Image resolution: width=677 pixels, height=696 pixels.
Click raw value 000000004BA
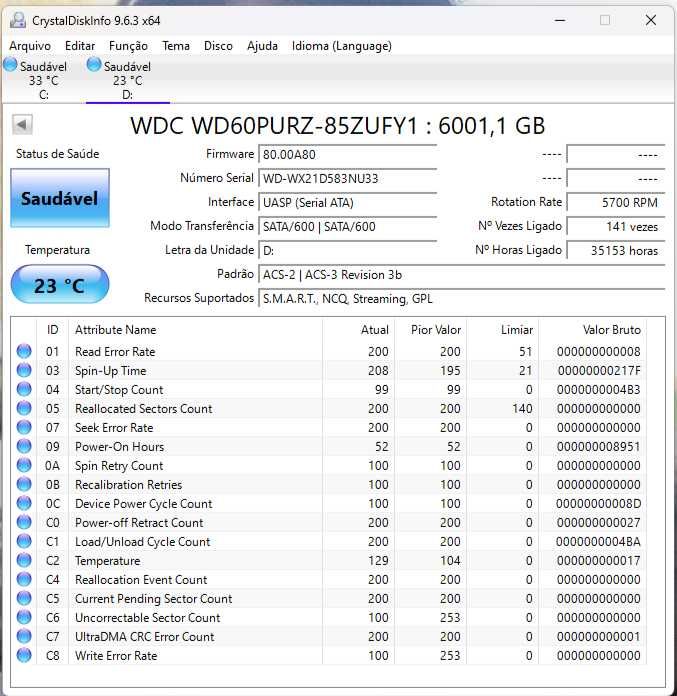tap(598, 542)
